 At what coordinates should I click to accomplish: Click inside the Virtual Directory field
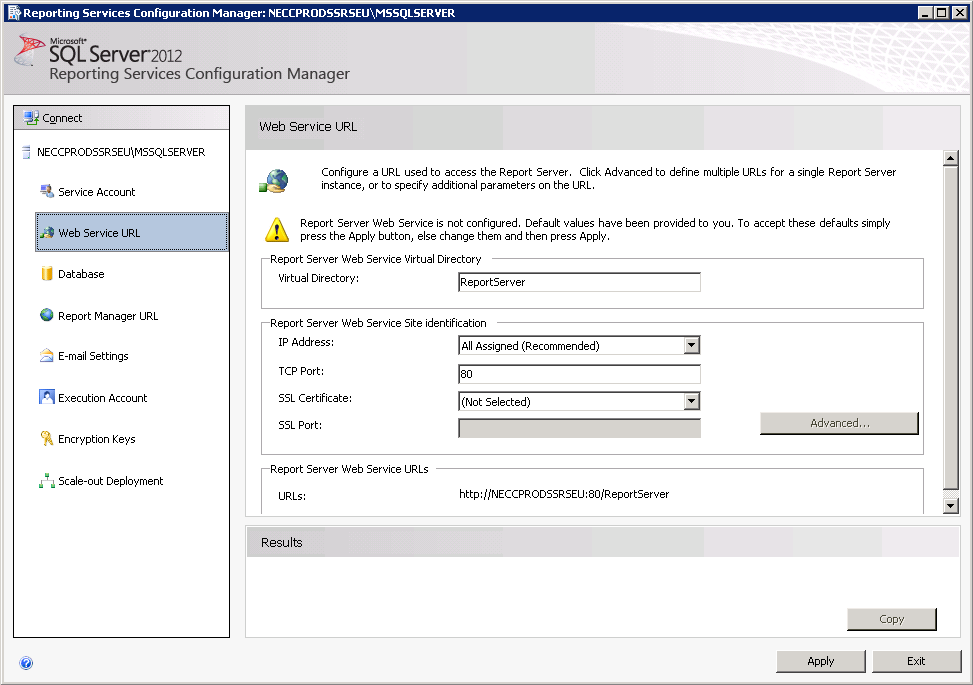click(x=578, y=282)
